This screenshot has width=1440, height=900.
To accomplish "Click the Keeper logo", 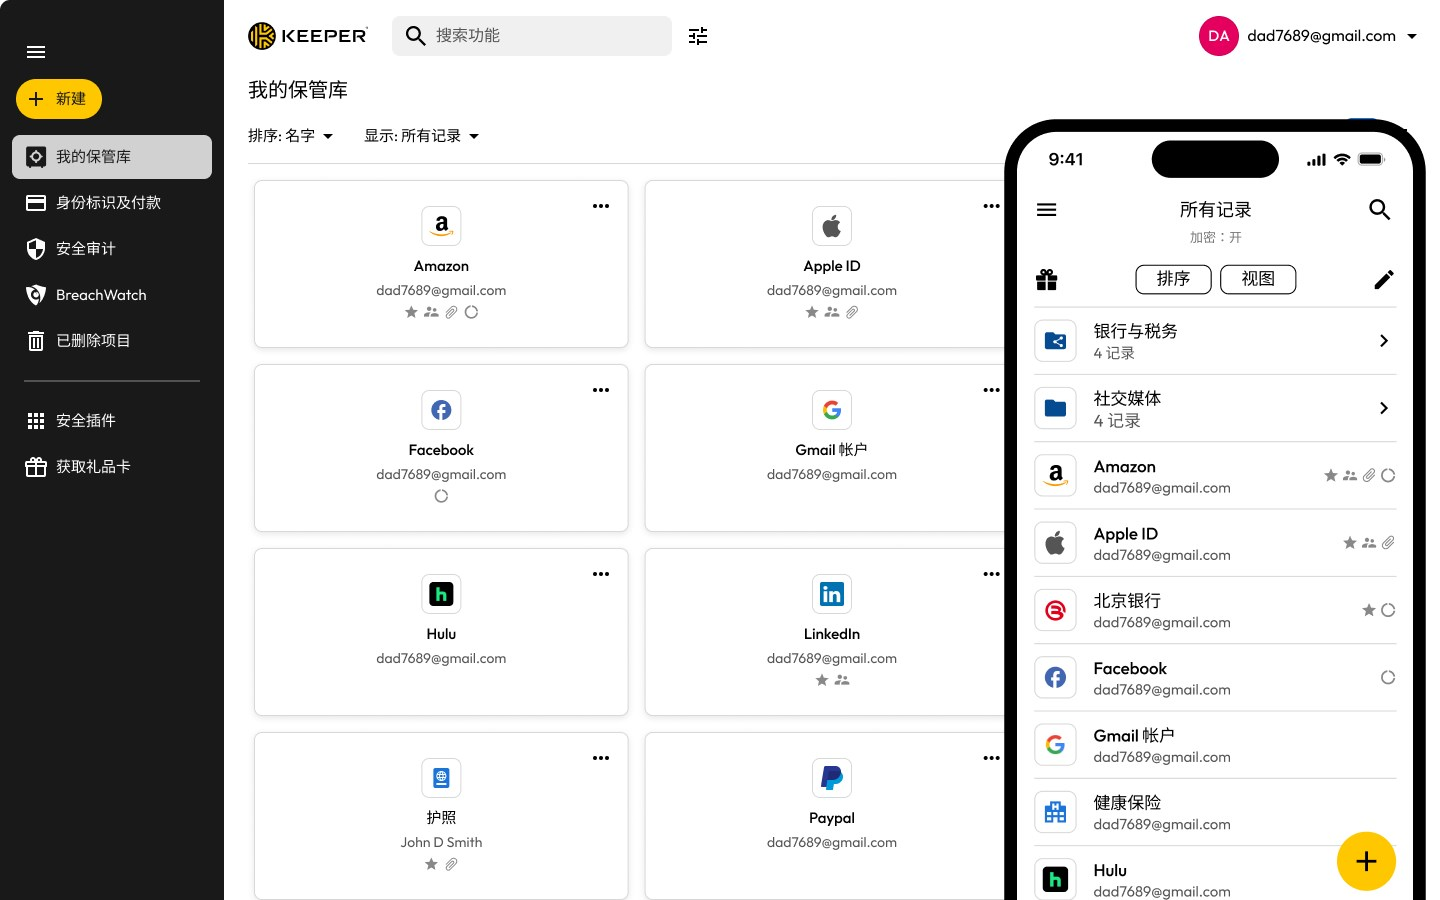I will point(308,36).
